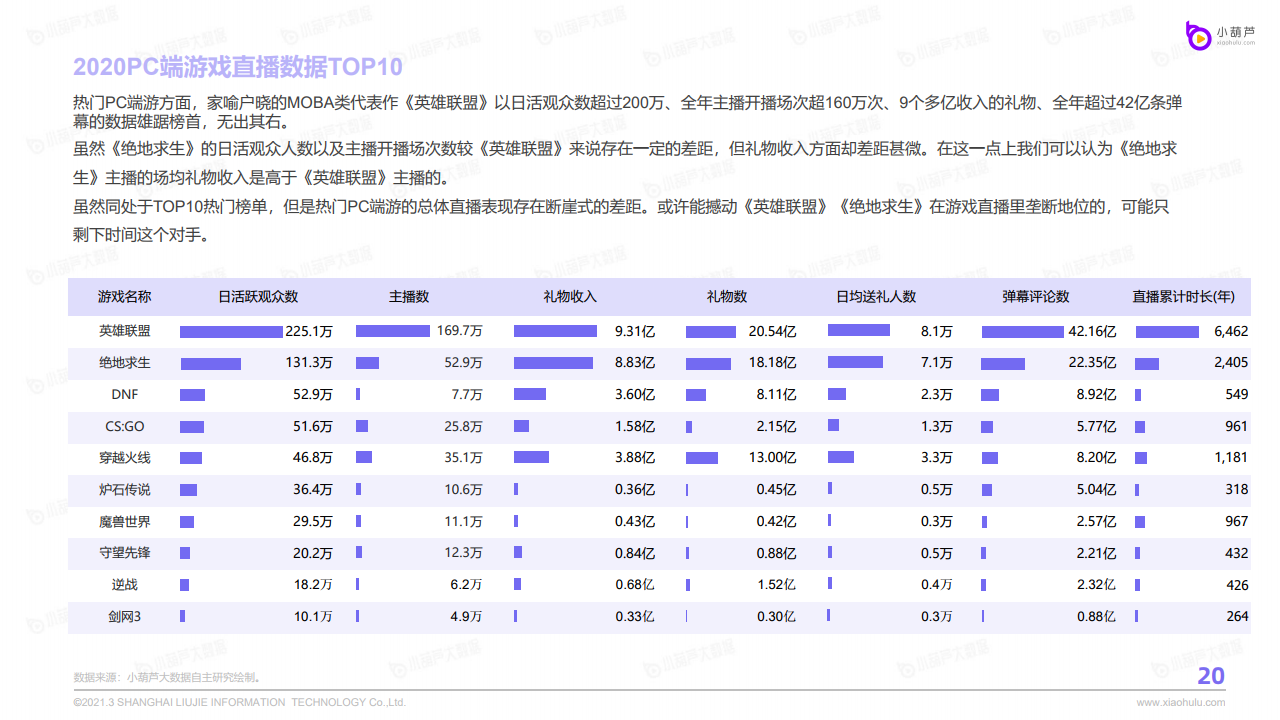Viewport: 1280px width, 720px height.
Task: Click the 169.7万 streamer count value
Action: point(460,331)
